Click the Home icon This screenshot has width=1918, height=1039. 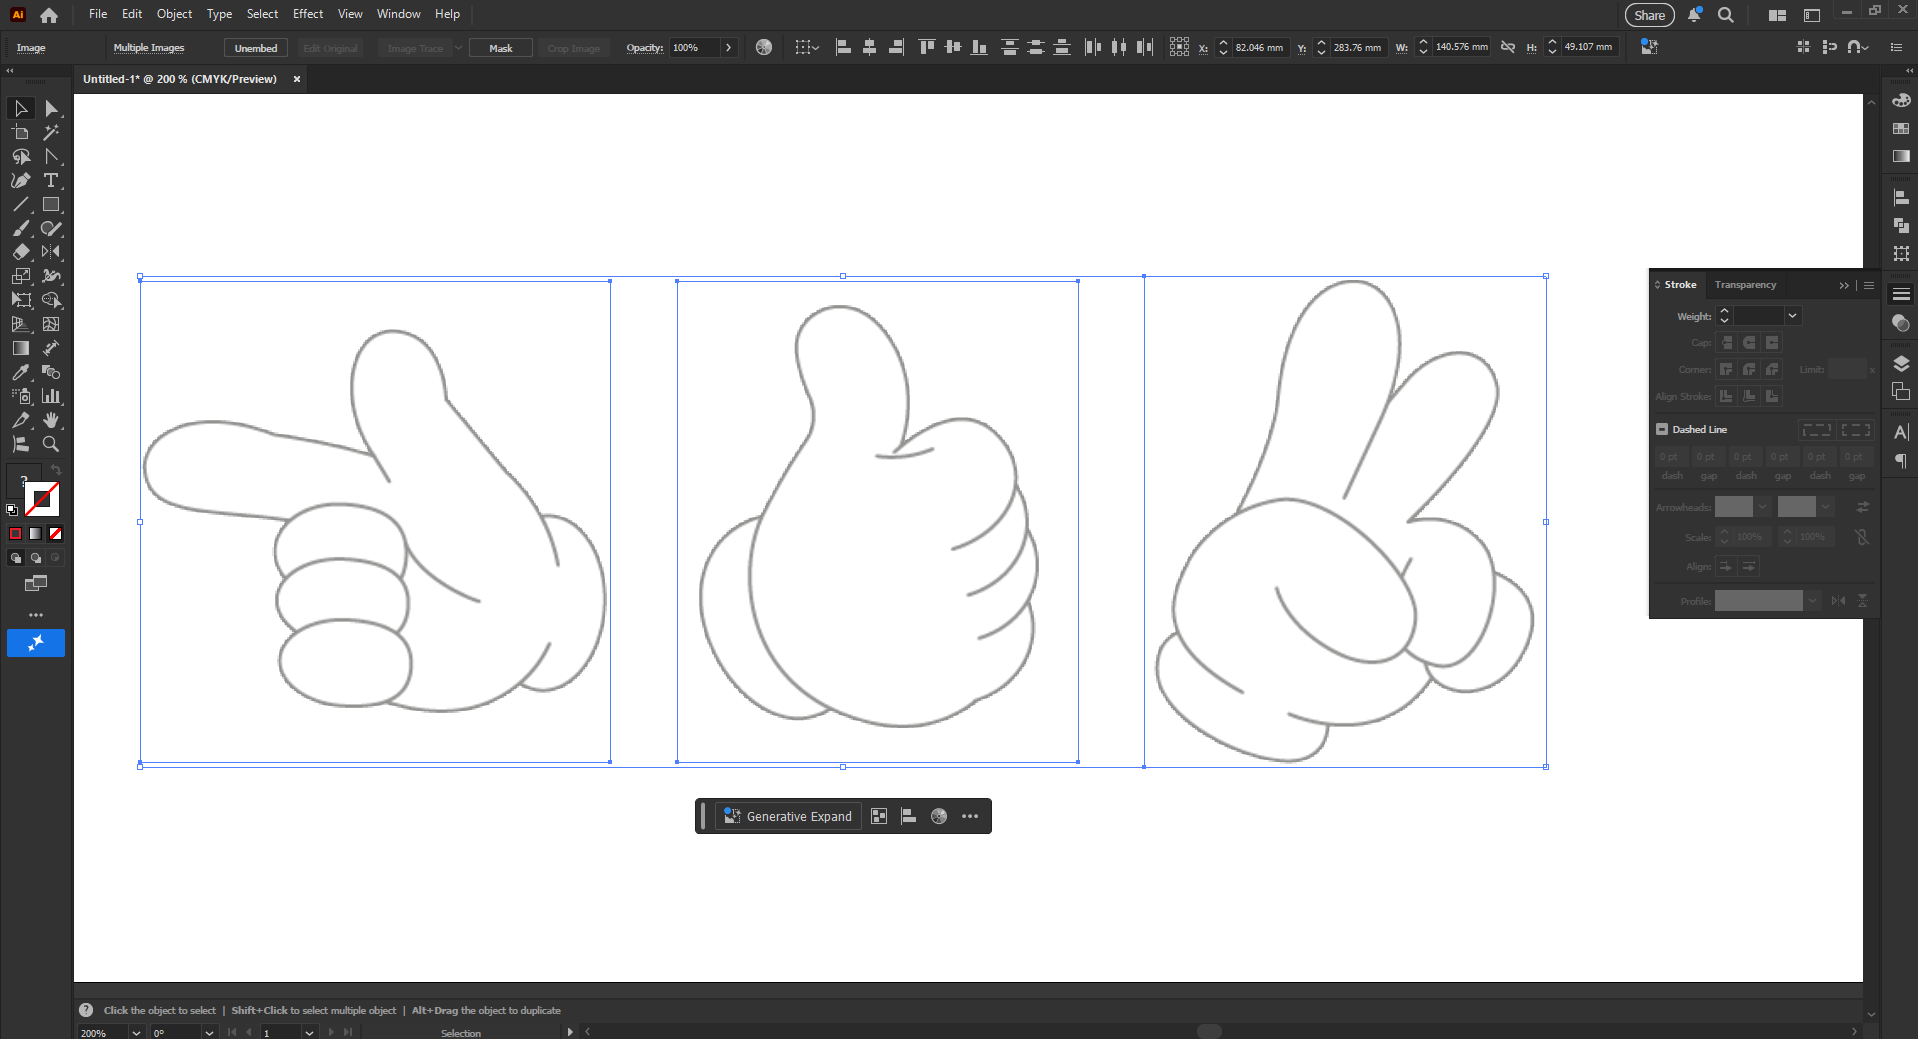(x=49, y=15)
